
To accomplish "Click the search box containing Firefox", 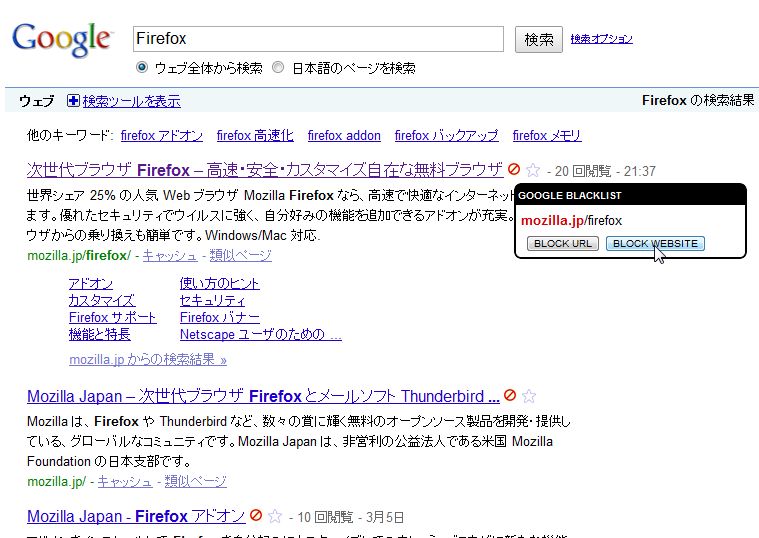I will coord(318,39).
